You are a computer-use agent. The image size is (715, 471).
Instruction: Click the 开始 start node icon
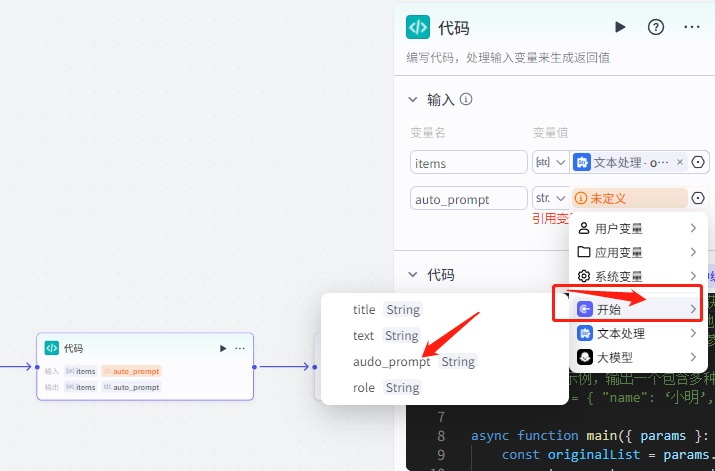tap(585, 309)
